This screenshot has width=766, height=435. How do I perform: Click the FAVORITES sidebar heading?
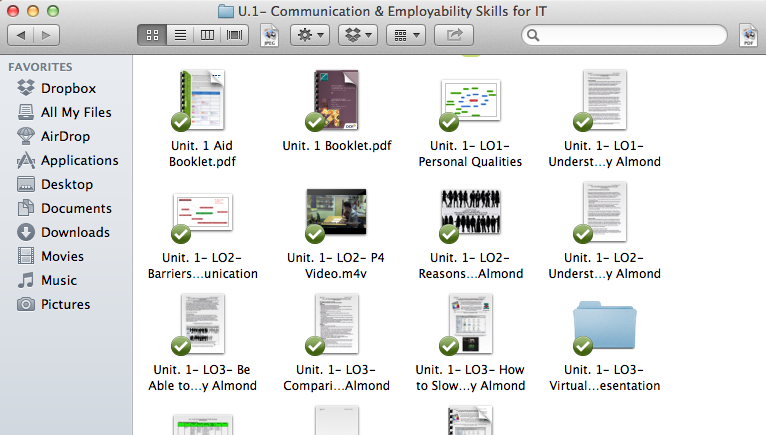40,67
